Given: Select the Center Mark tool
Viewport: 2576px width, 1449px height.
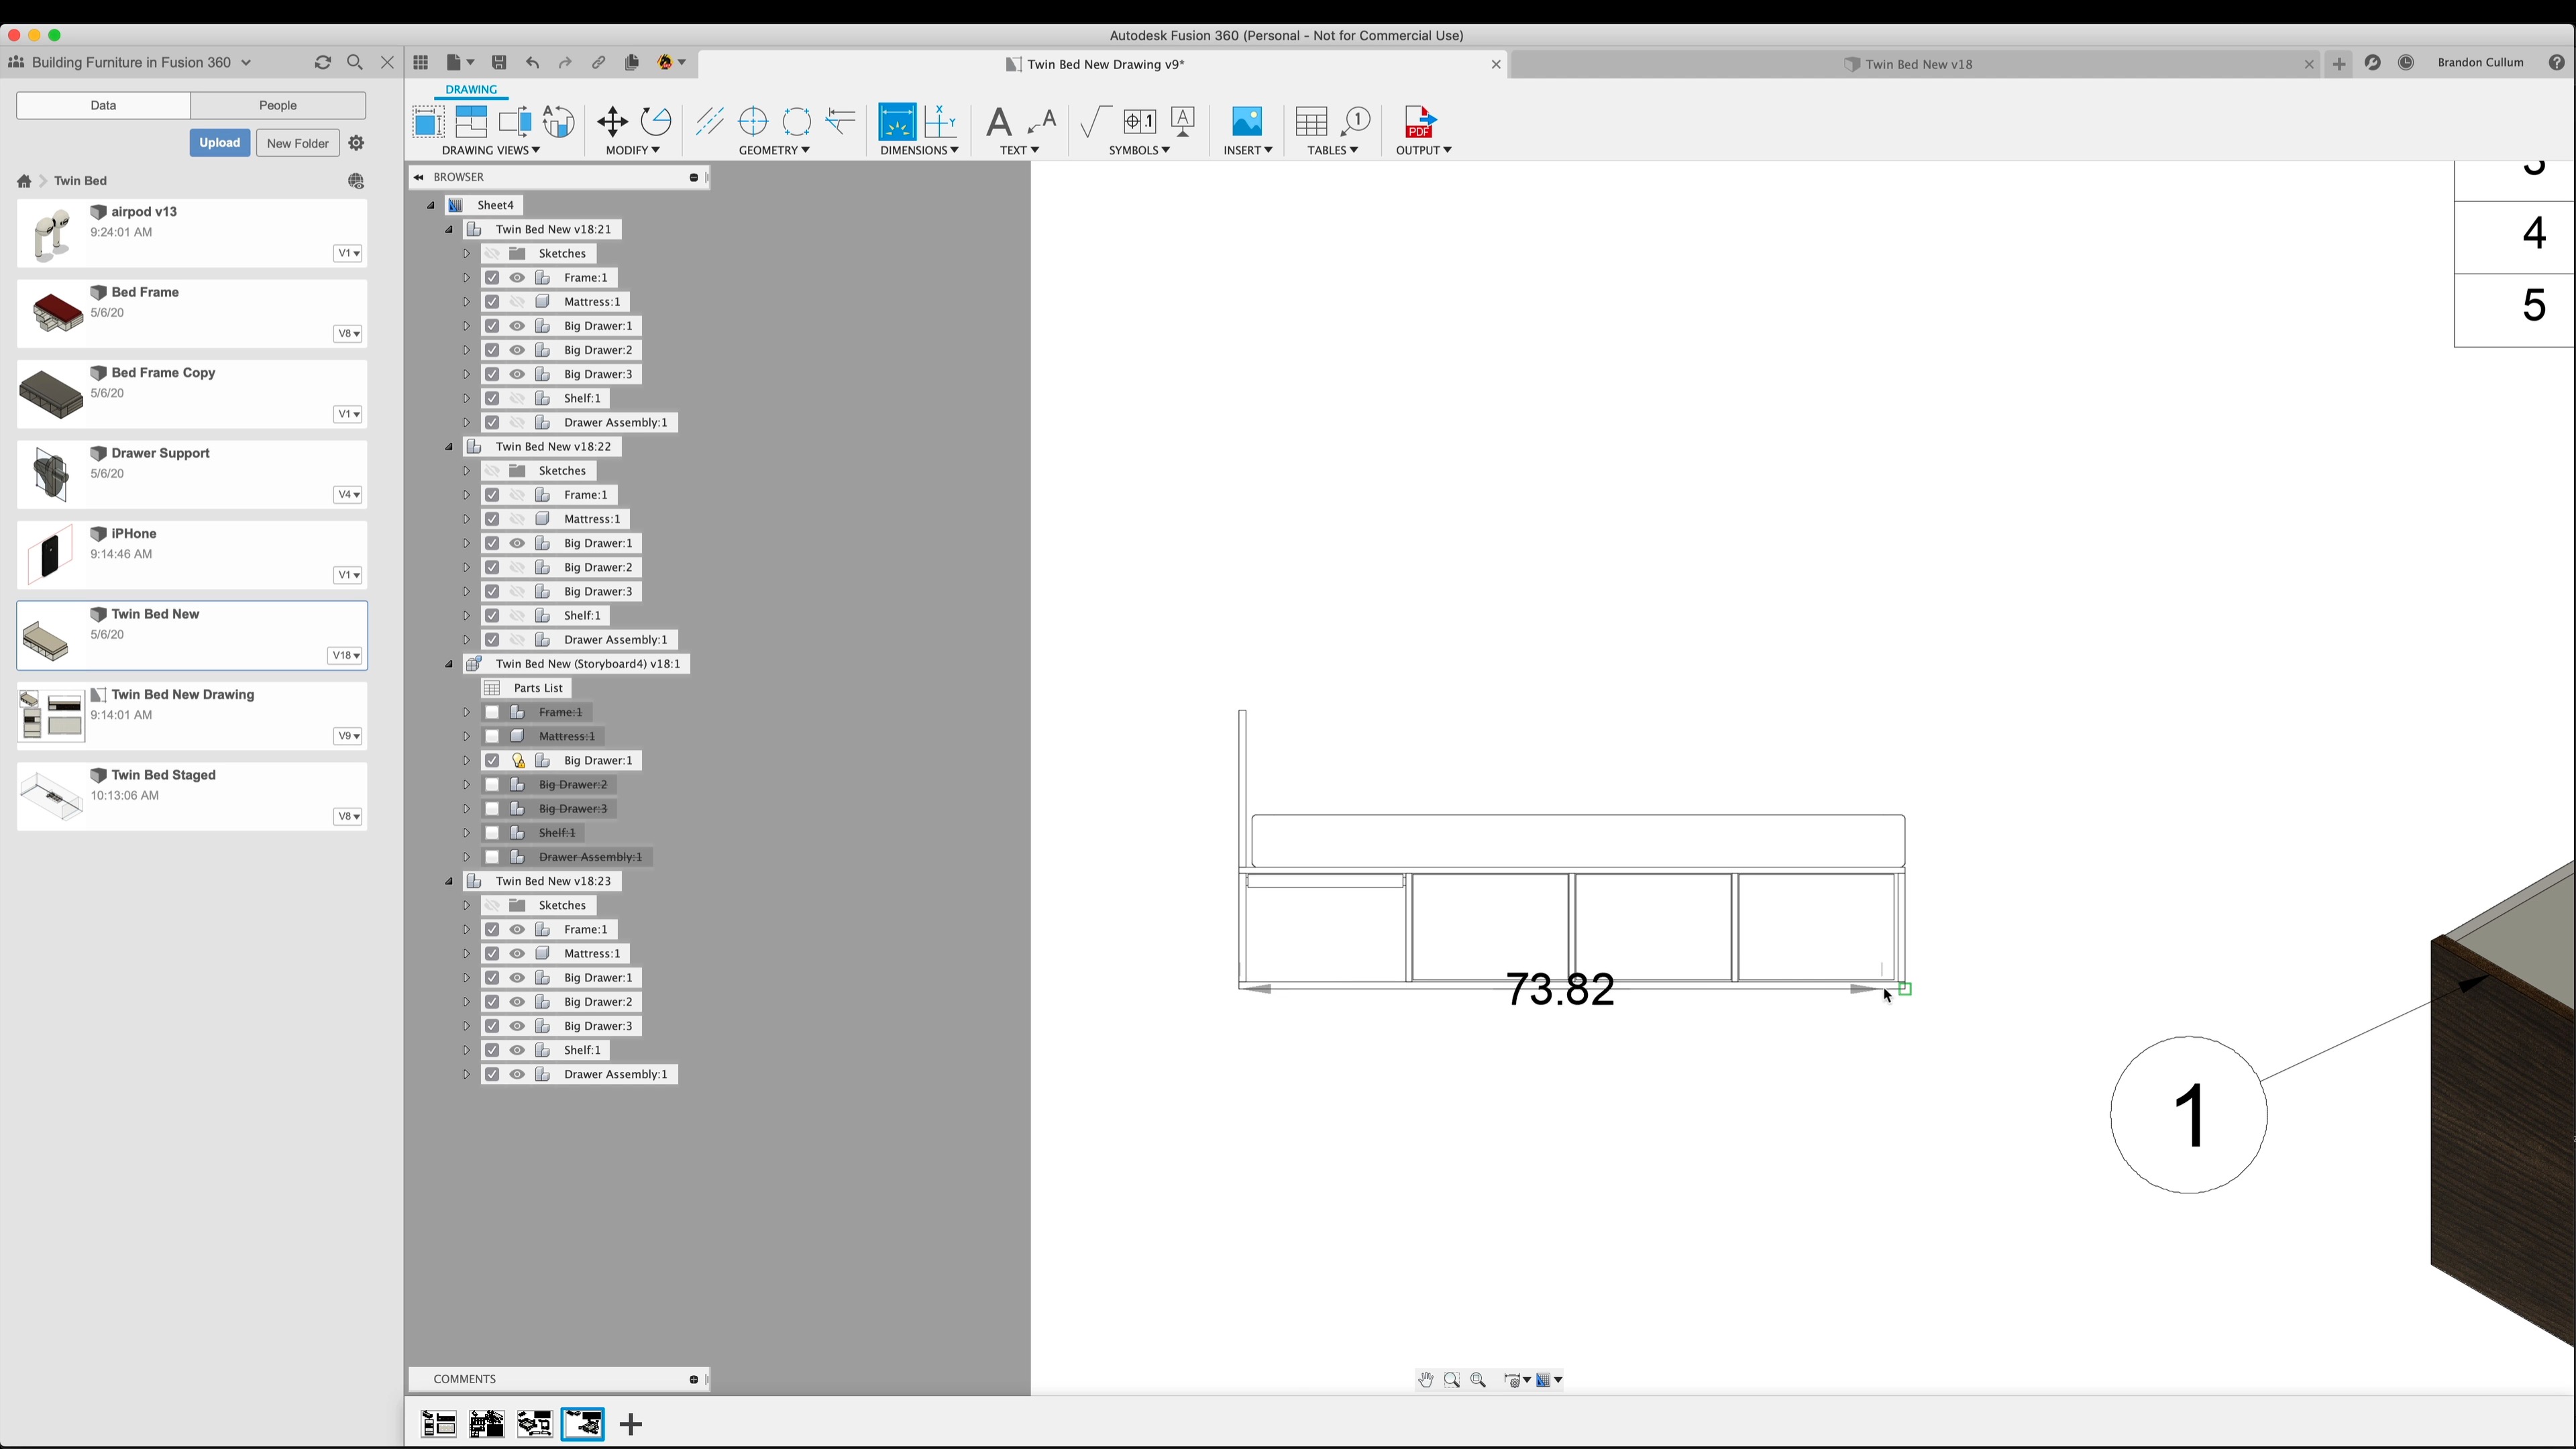Looking at the screenshot, I should pyautogui.click(x=753, y=122).
